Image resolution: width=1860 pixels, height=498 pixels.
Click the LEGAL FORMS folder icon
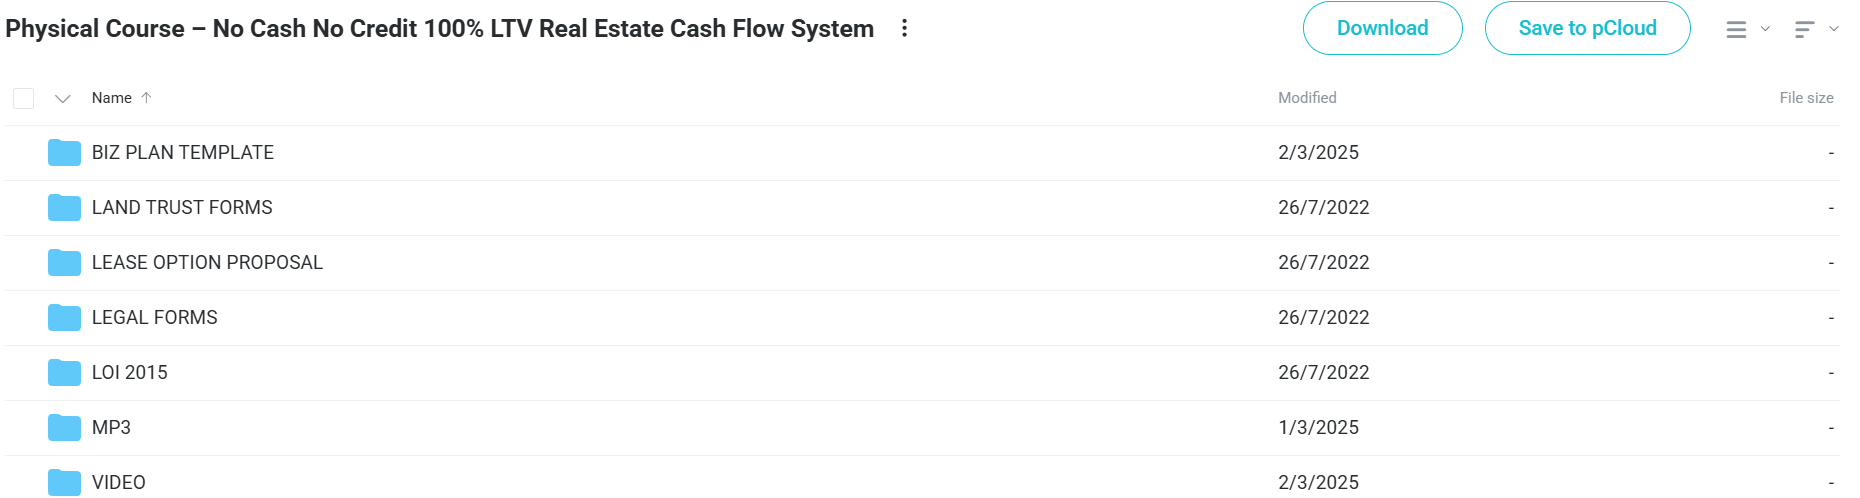(64, 318)
